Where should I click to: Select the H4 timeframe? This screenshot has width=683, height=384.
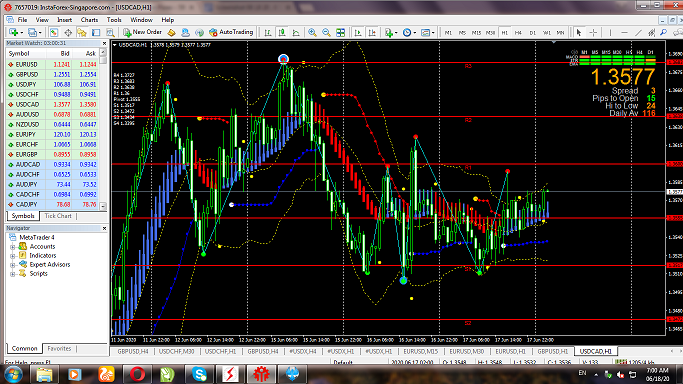click(518, 33)
